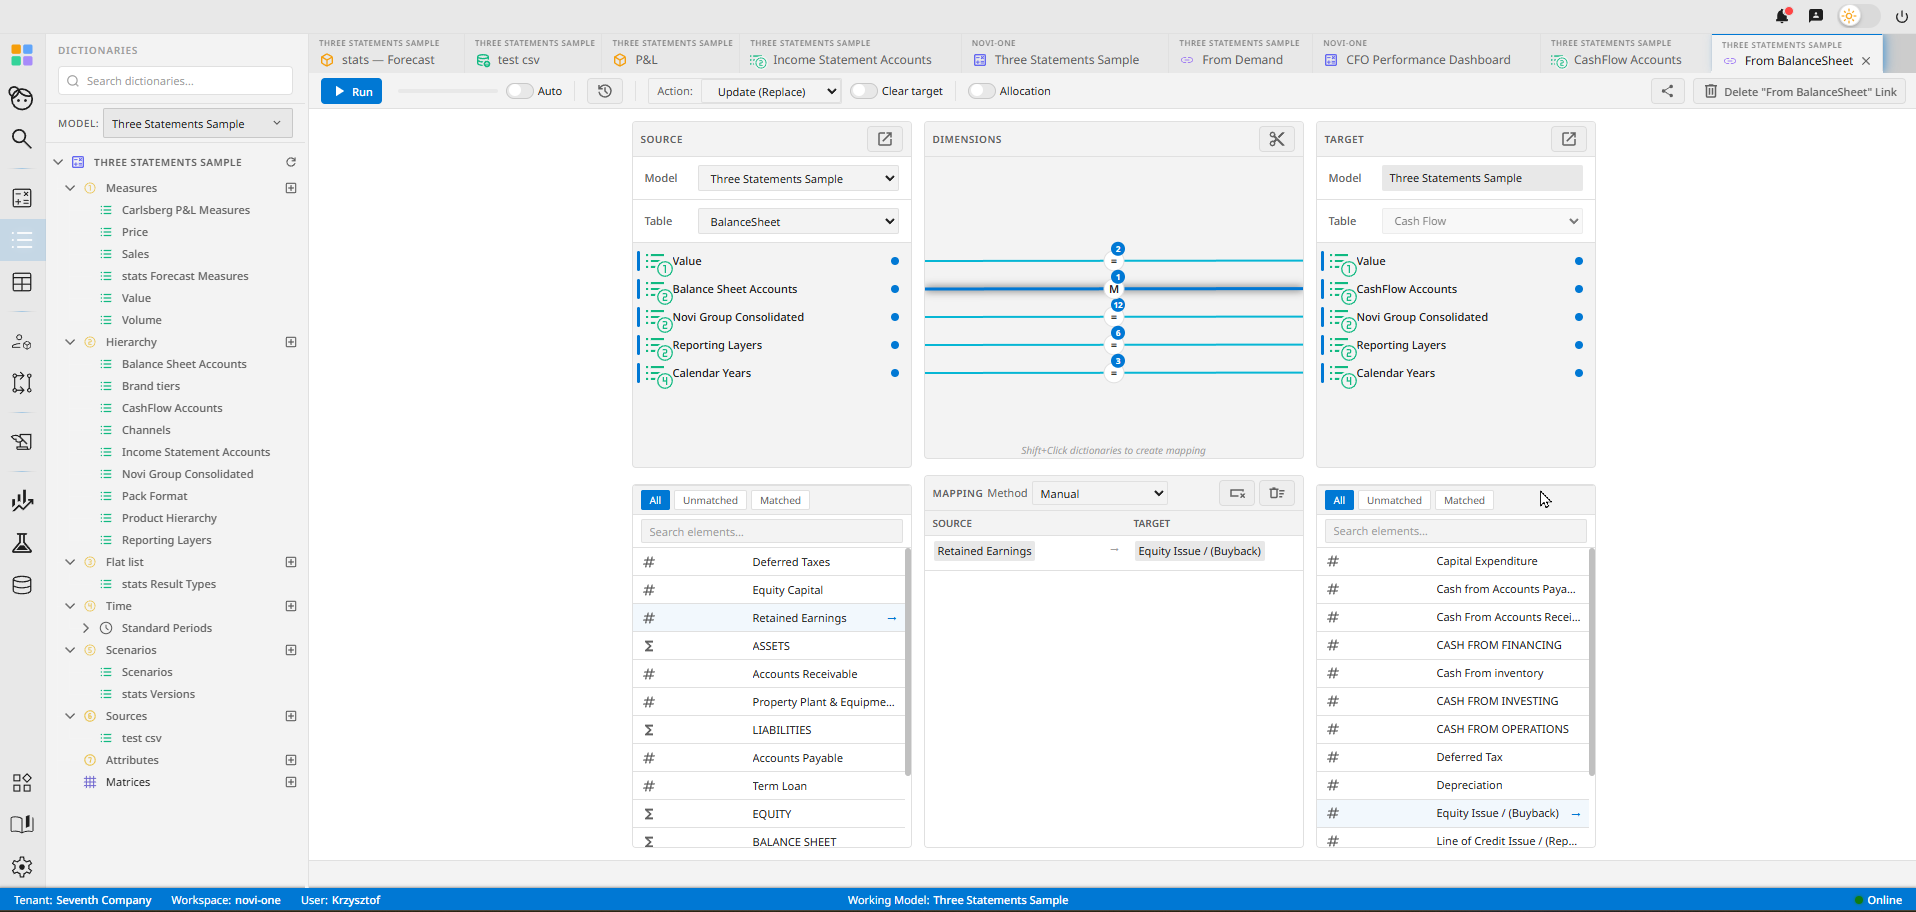The height and width of the screenshot is (912, 1916).
Task: Select All filter in target elements
Action: (x=1339, y=500)
